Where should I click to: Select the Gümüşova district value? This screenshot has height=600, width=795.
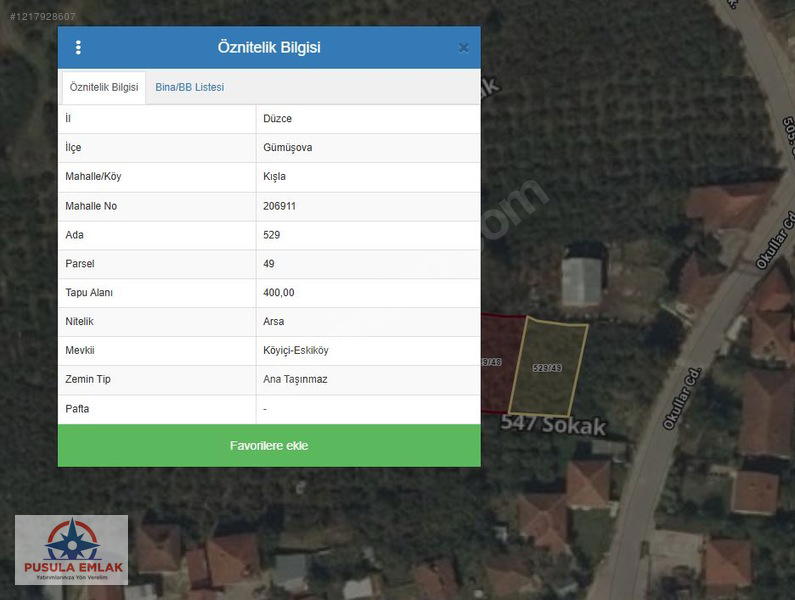tap(288, 148)
